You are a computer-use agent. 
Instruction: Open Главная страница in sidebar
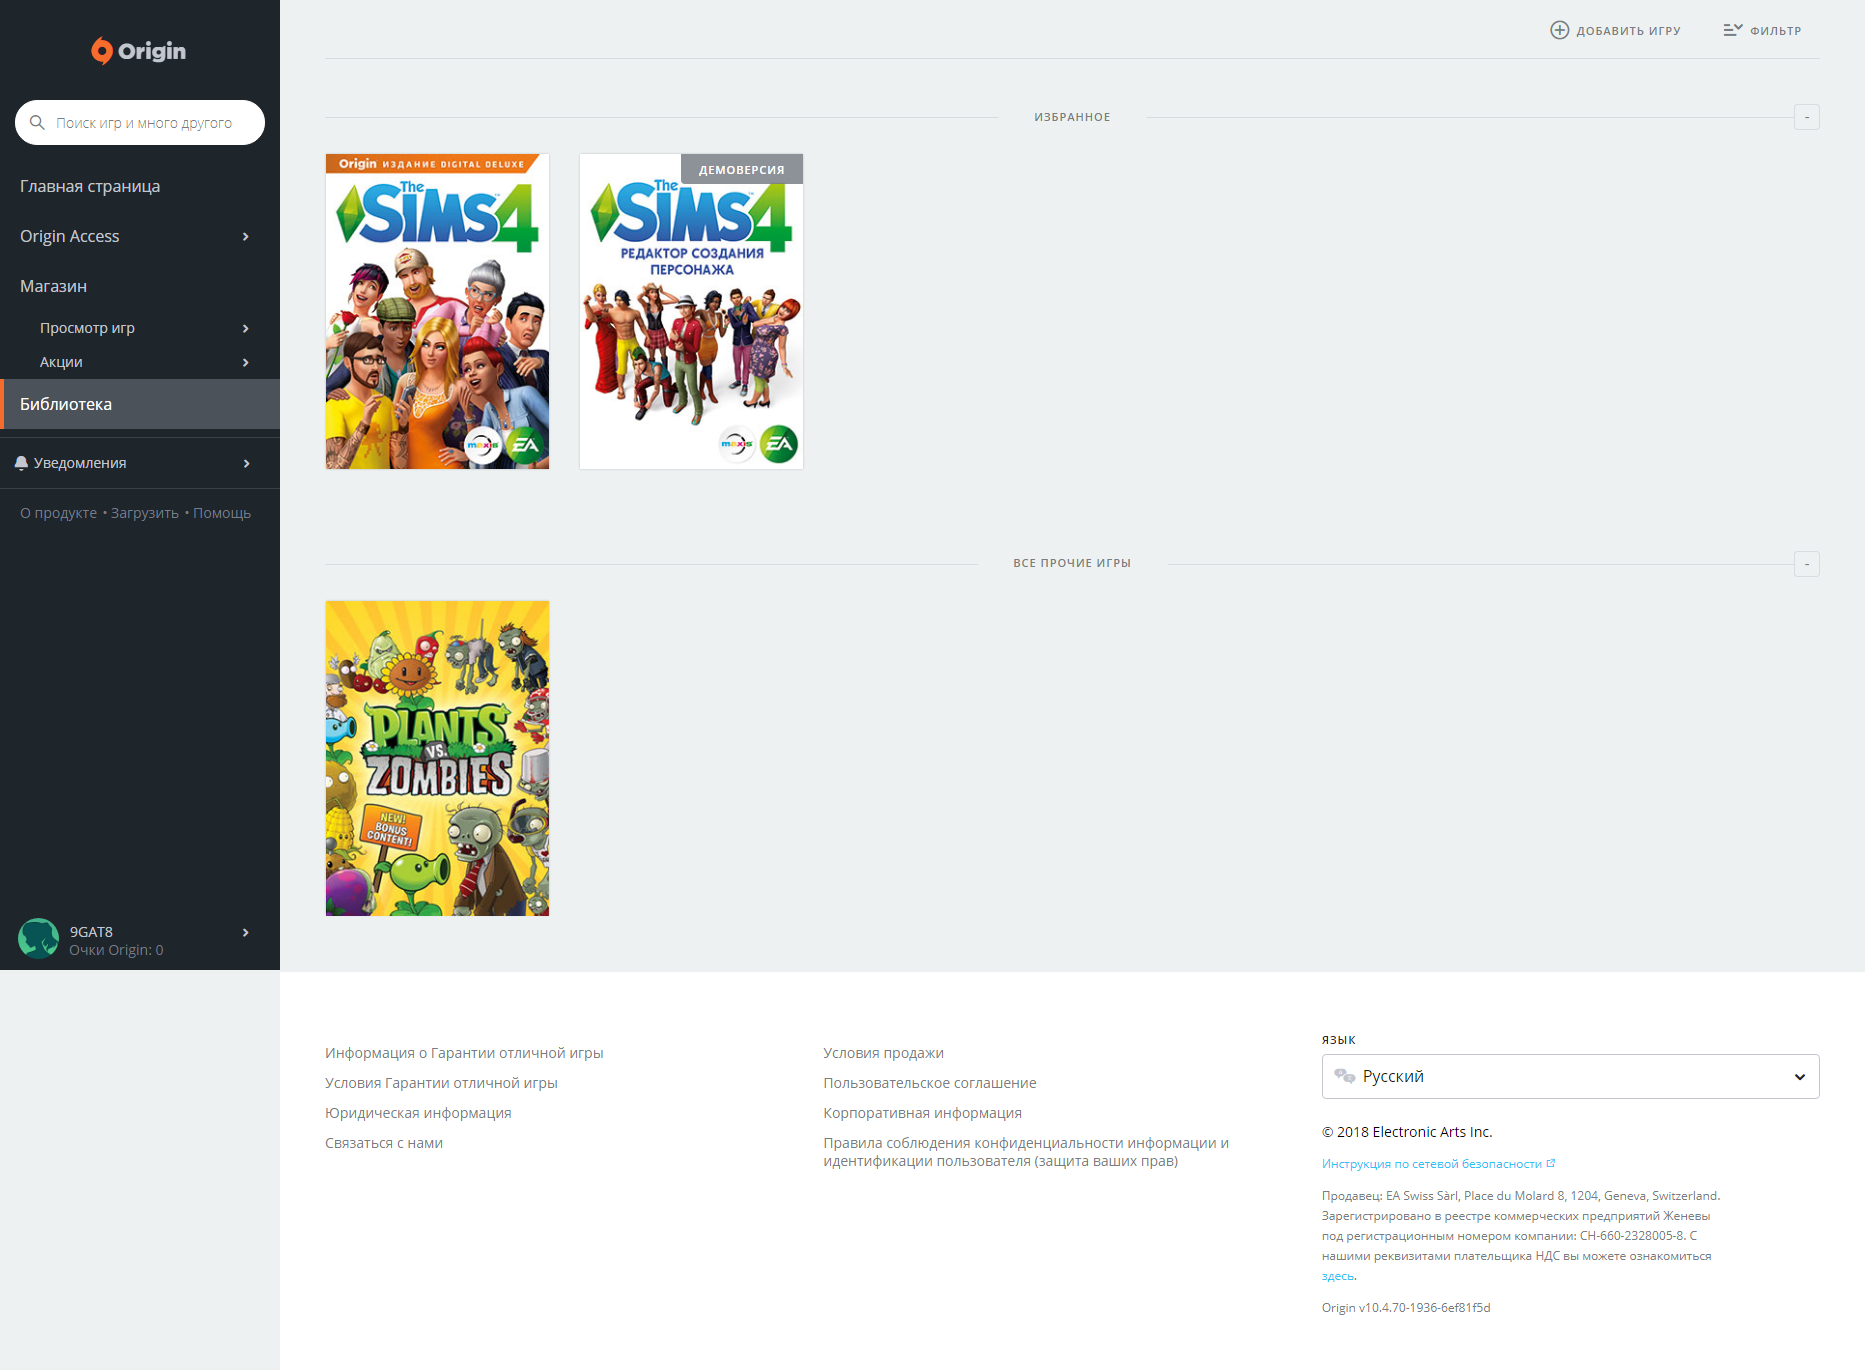90,186
